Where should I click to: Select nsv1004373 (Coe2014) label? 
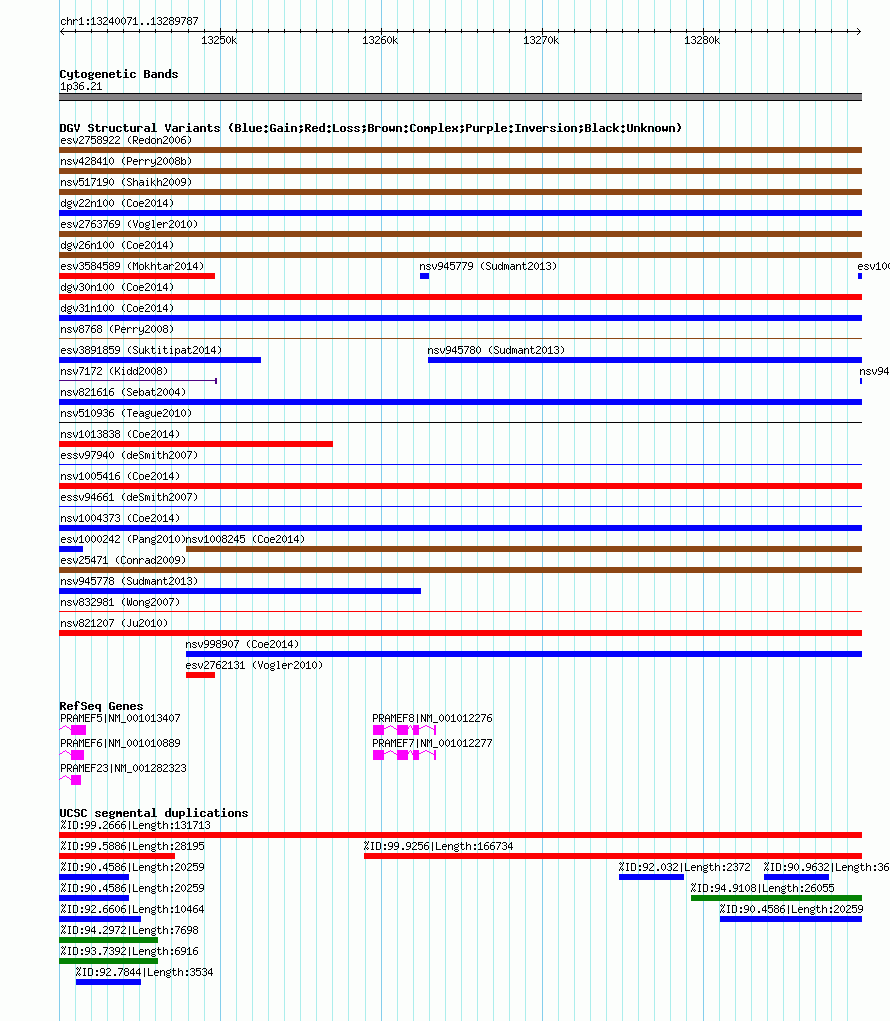pos(120,518)
